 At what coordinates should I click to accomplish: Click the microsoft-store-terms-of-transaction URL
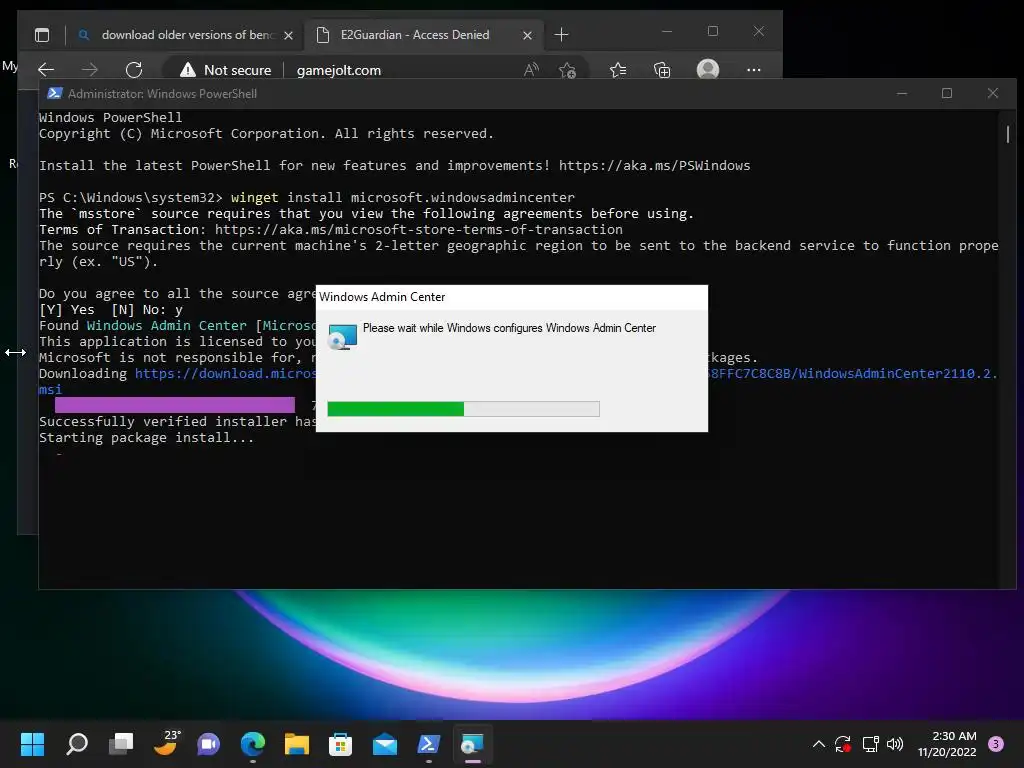[x=419, y=229]
